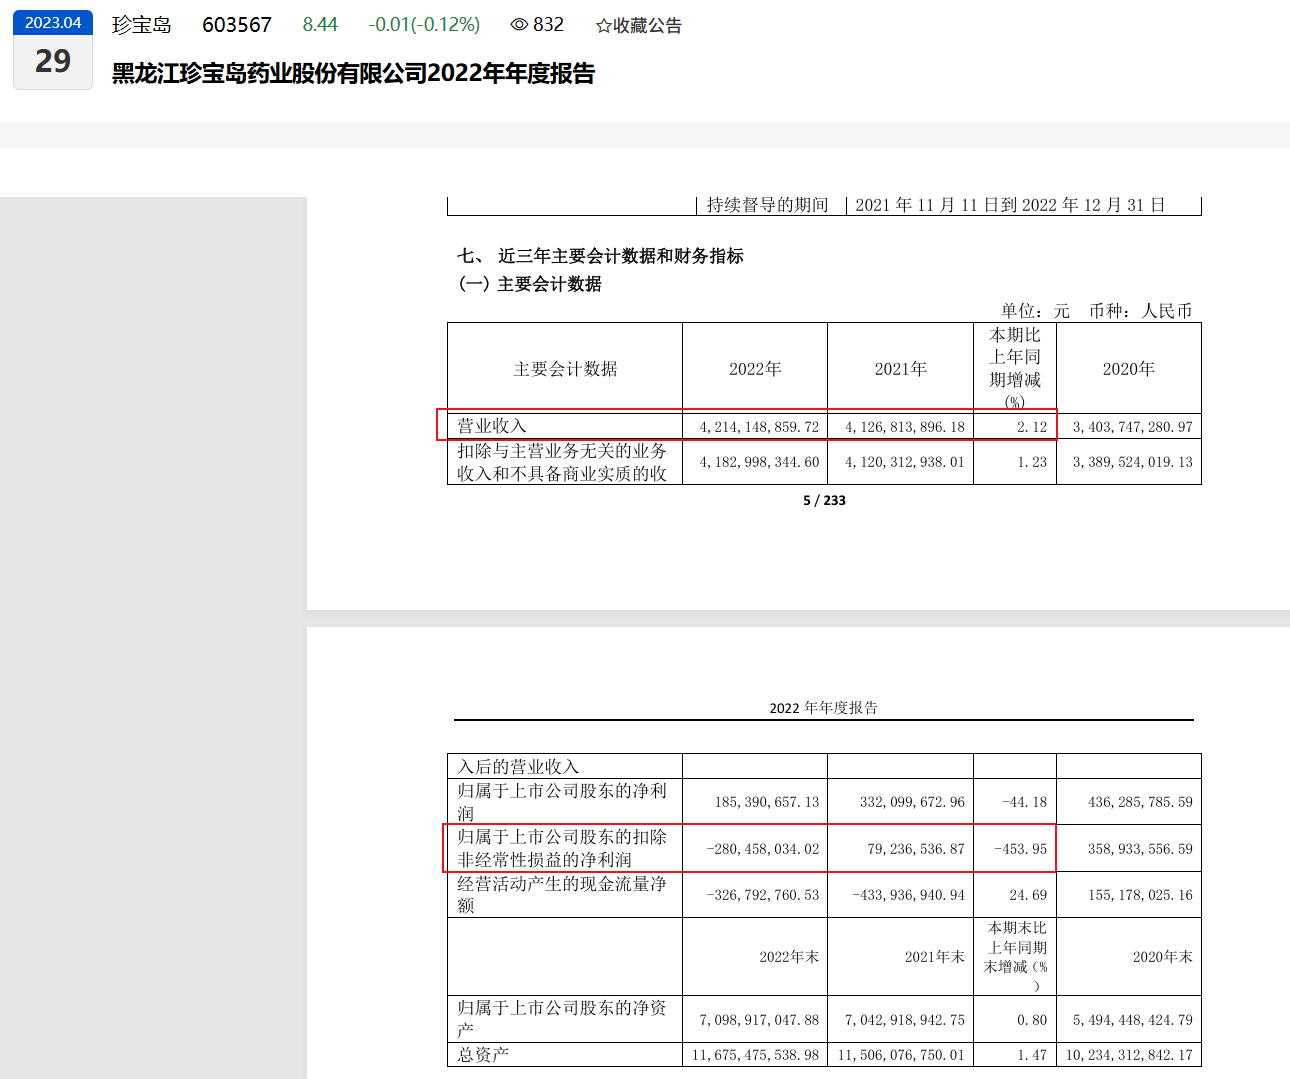Click the 2021 revenue value 4,126,813,896.18
Image resolution: width=1290 pixels, height=1079 pixels.
[905, 427]
